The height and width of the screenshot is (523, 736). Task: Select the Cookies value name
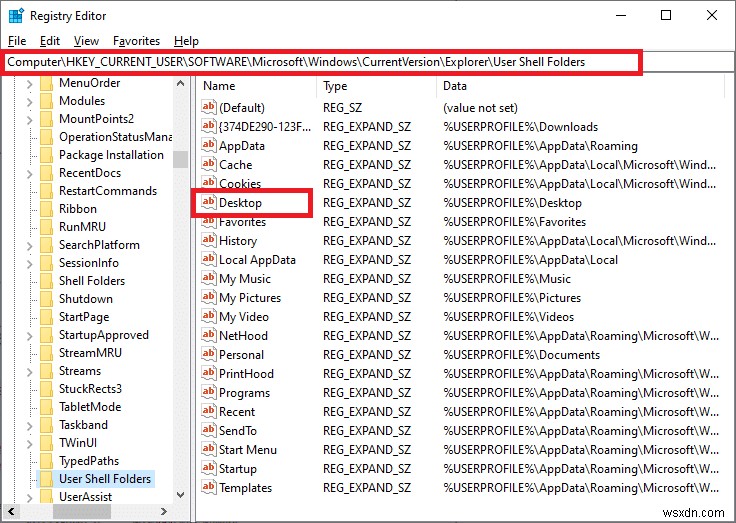click(240, 184)
